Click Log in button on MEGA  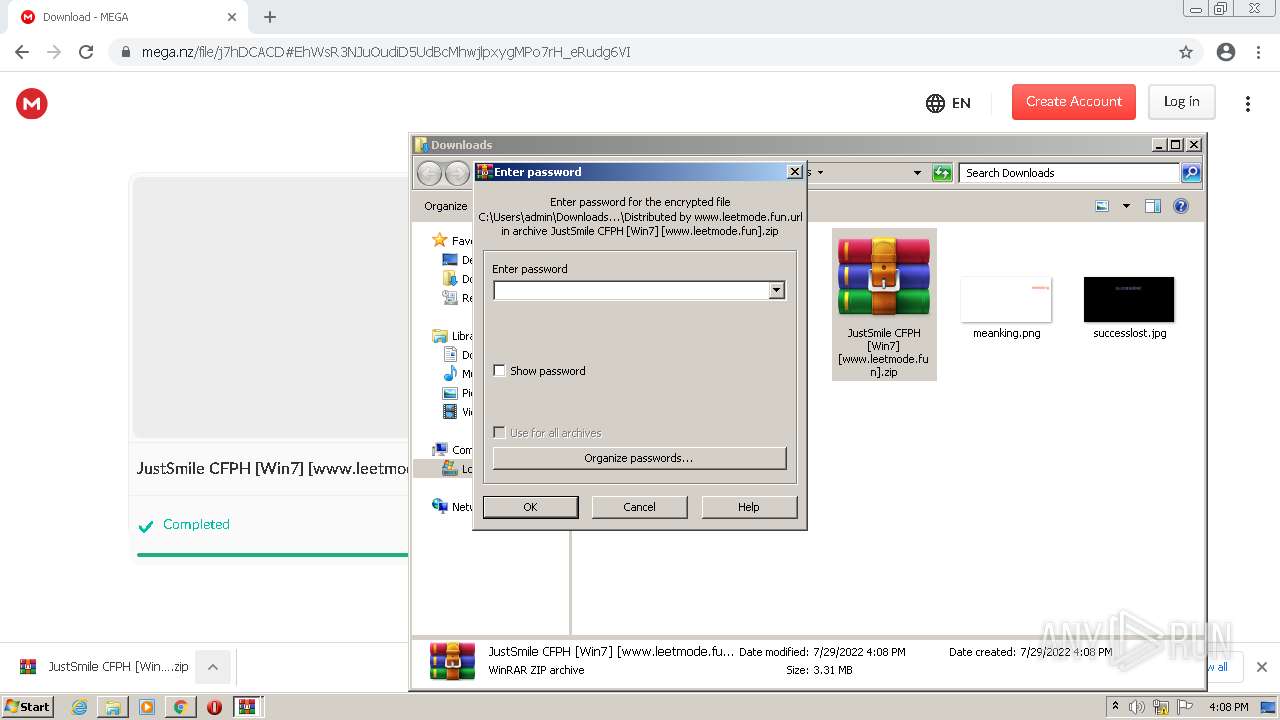[1181, 102]
